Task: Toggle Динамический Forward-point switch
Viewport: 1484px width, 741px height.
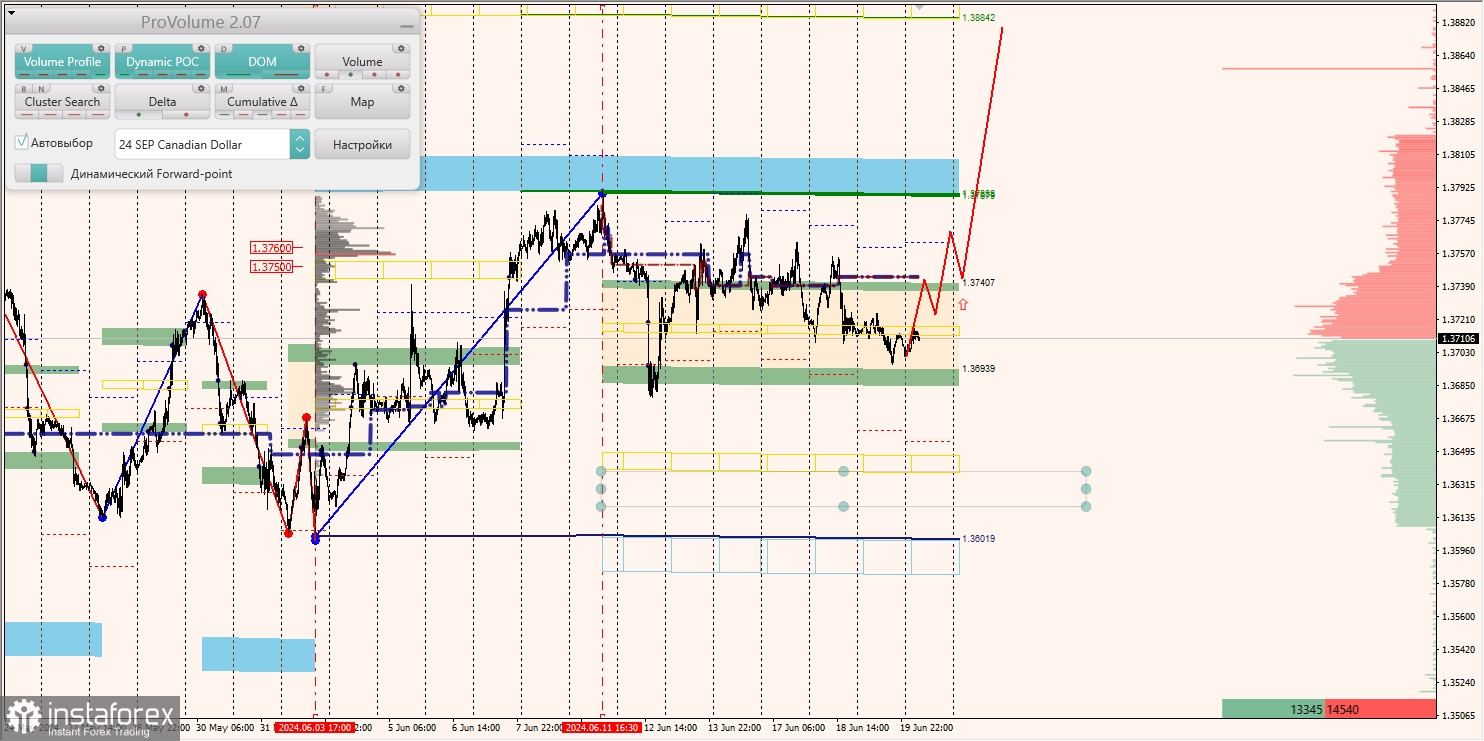Action: [39, 173]
